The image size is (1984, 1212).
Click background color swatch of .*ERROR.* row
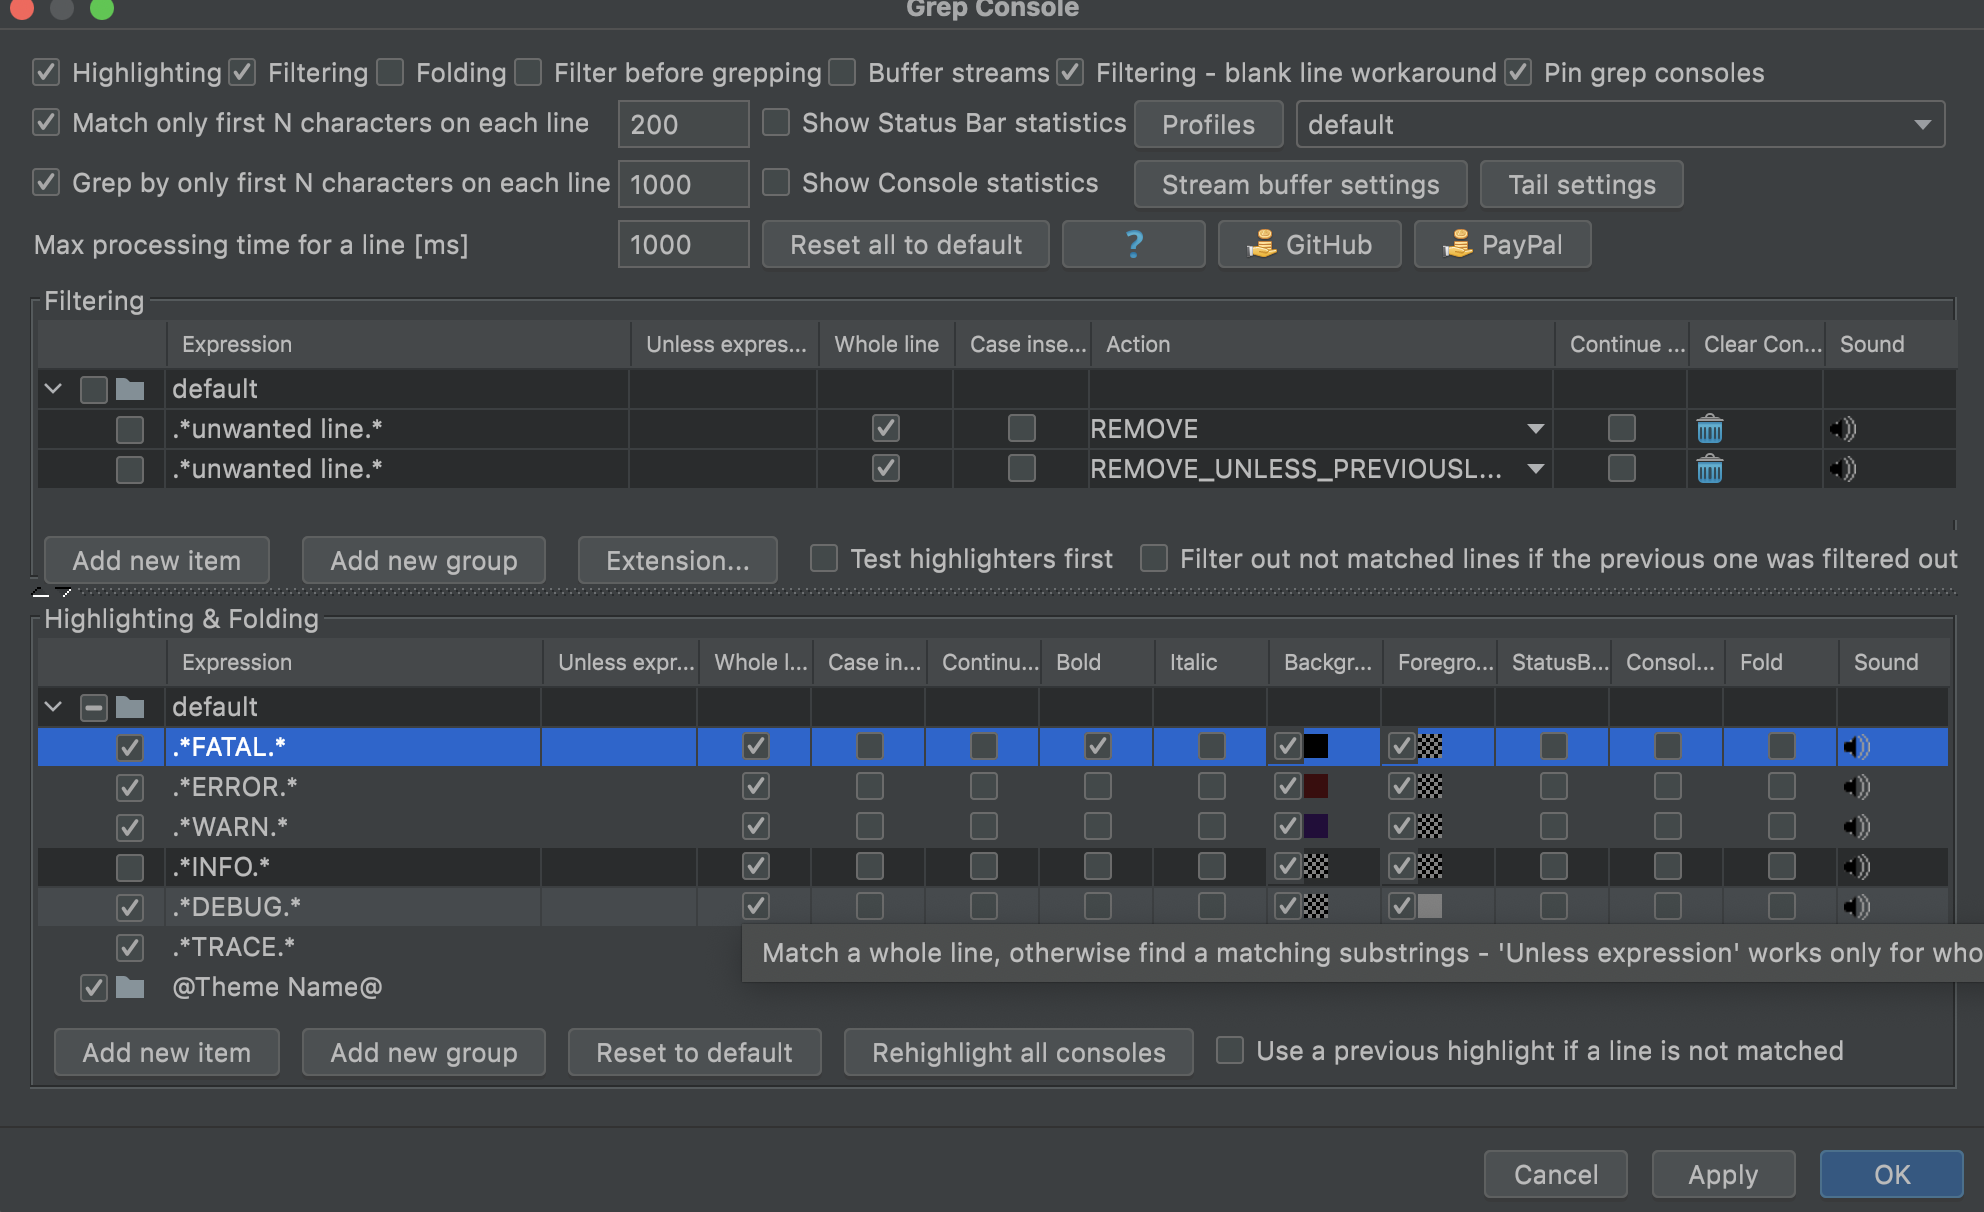point(1316,787)
